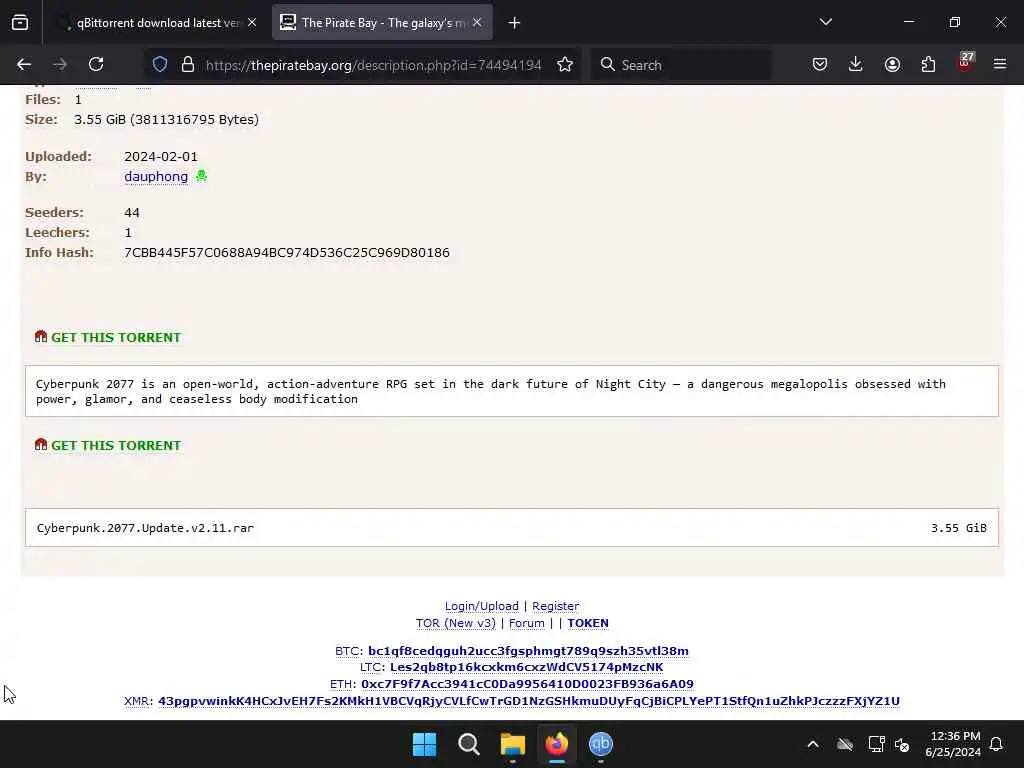Open qBittorrent from the taskbar
1024x768 pixels.
(x=601, y=744)
